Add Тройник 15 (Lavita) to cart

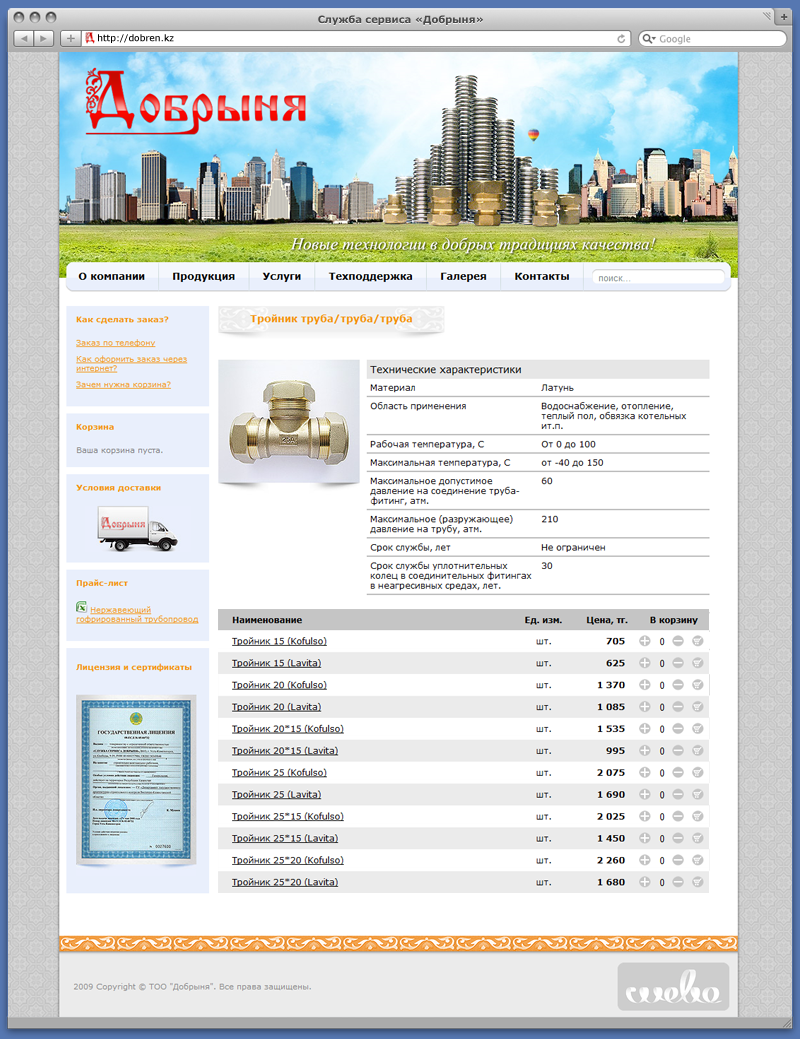click(697, 663)
